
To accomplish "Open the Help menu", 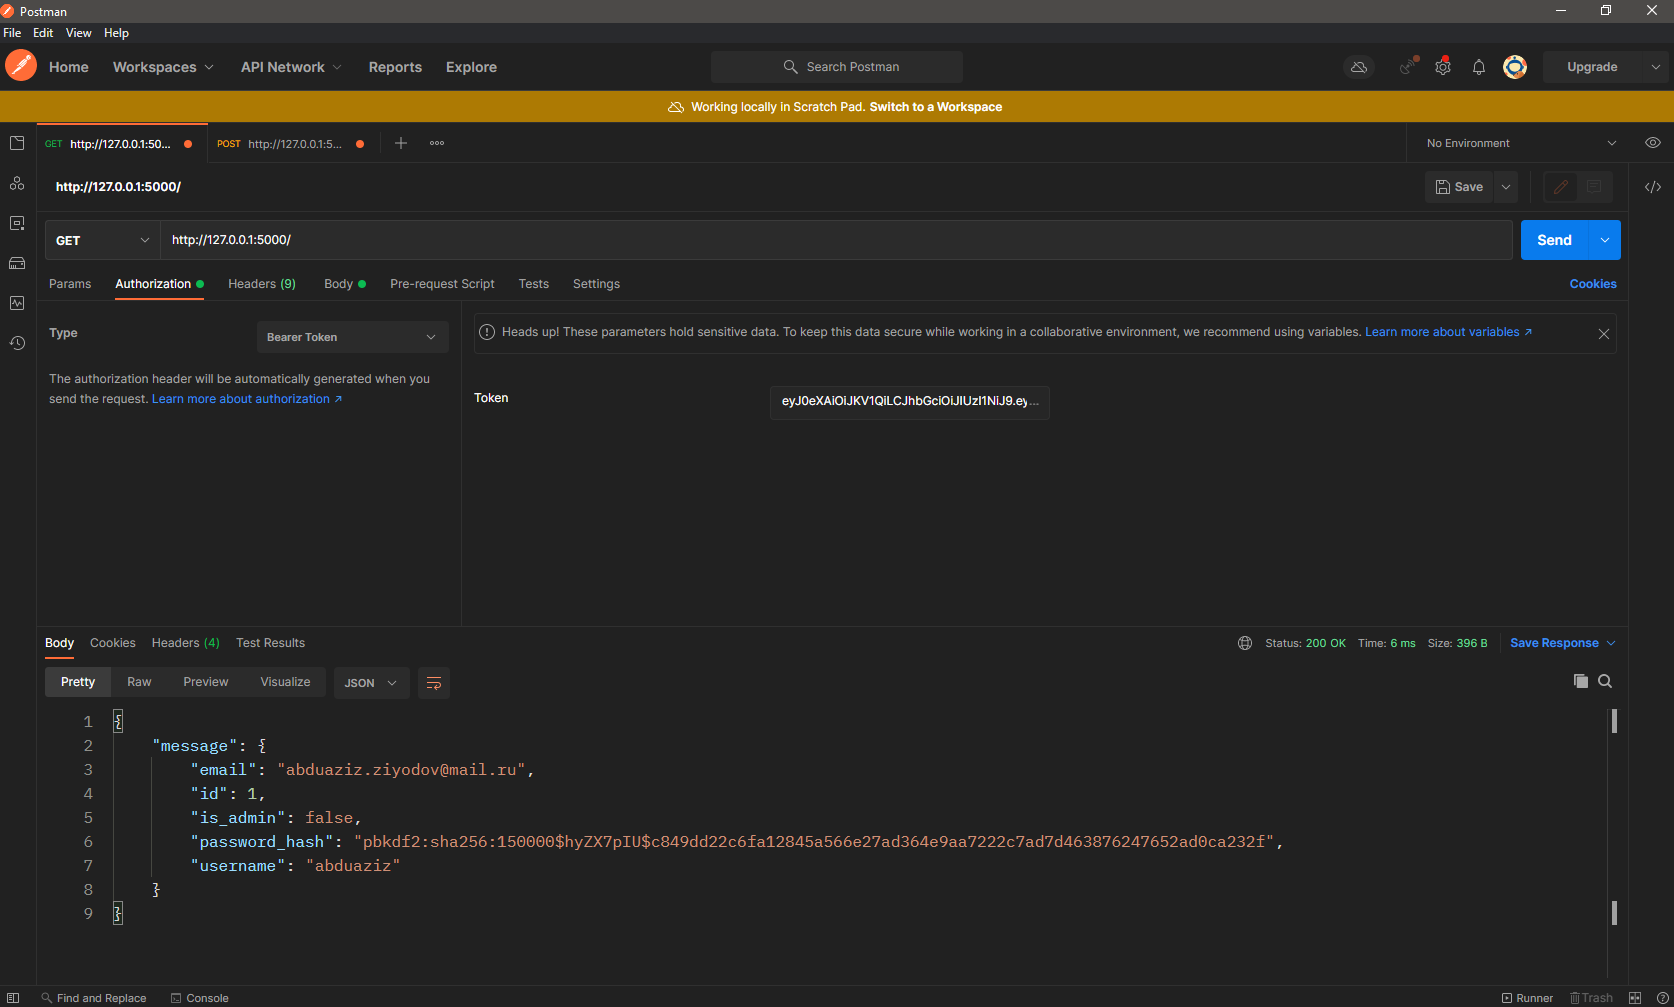I will [116, 33].
